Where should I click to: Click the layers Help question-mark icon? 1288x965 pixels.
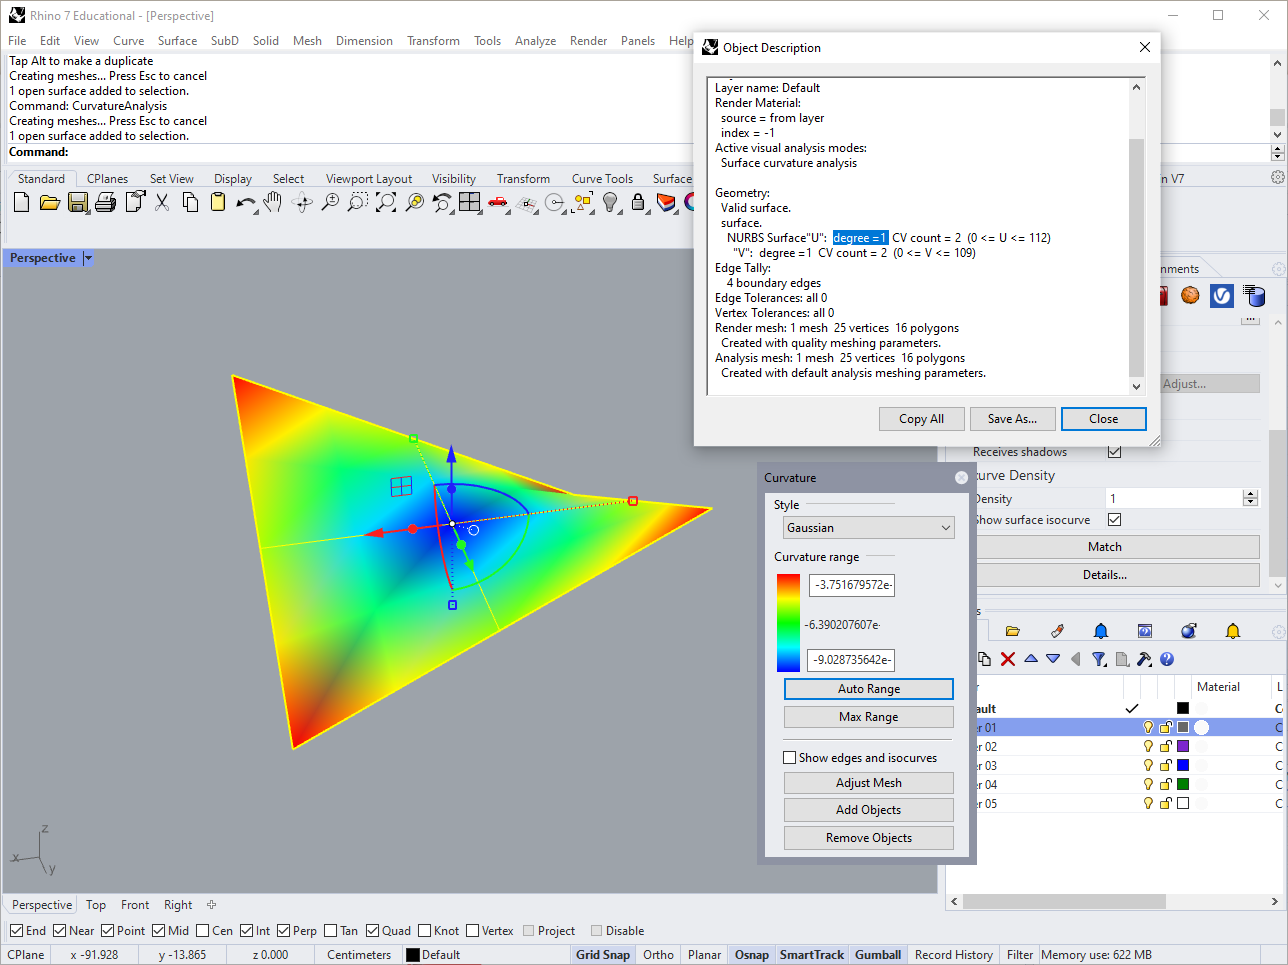(x=1167, y=659)
